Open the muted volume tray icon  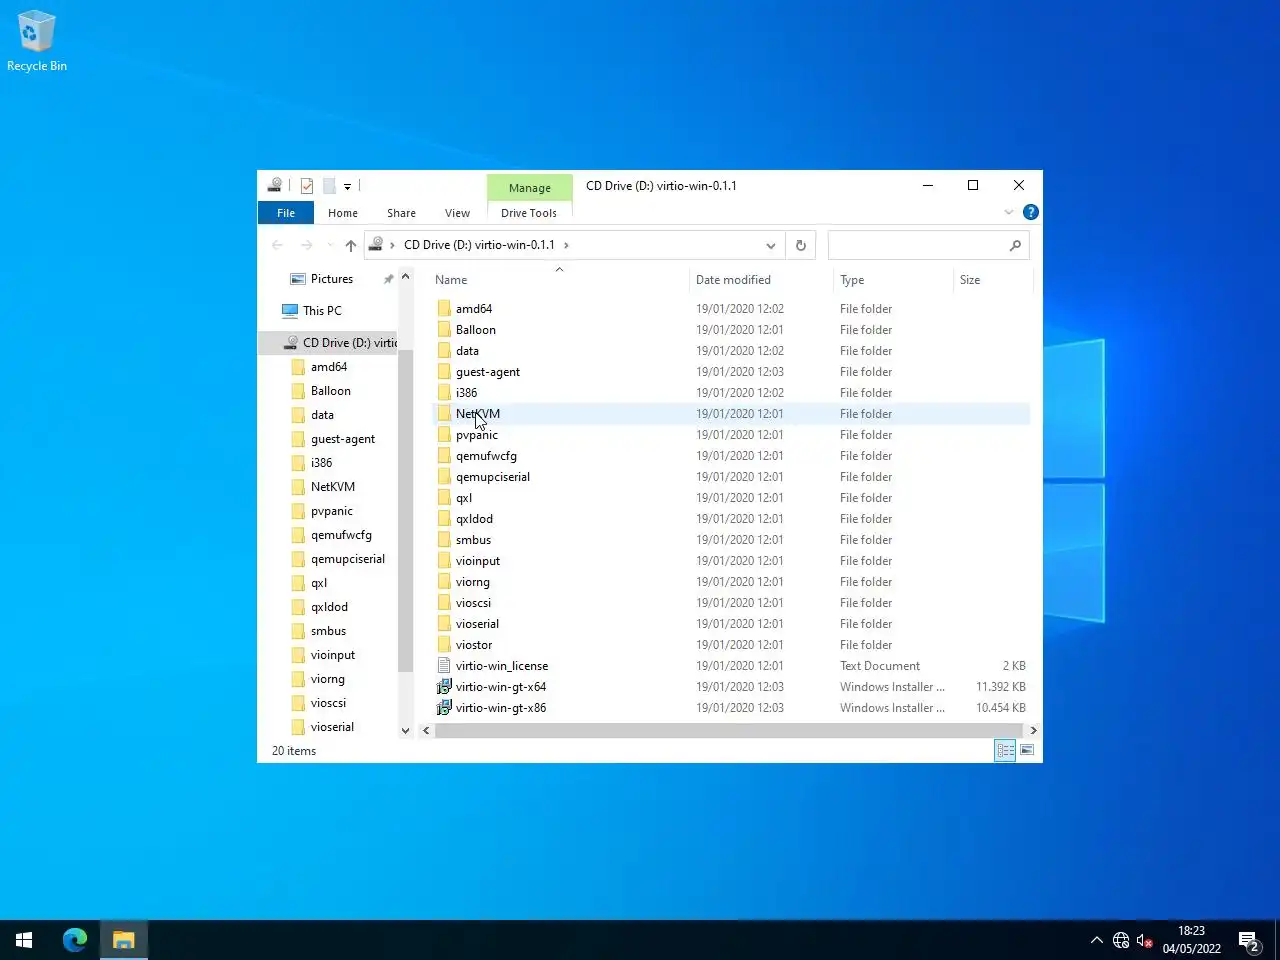pyautogui.click(x=1145, y=940)
